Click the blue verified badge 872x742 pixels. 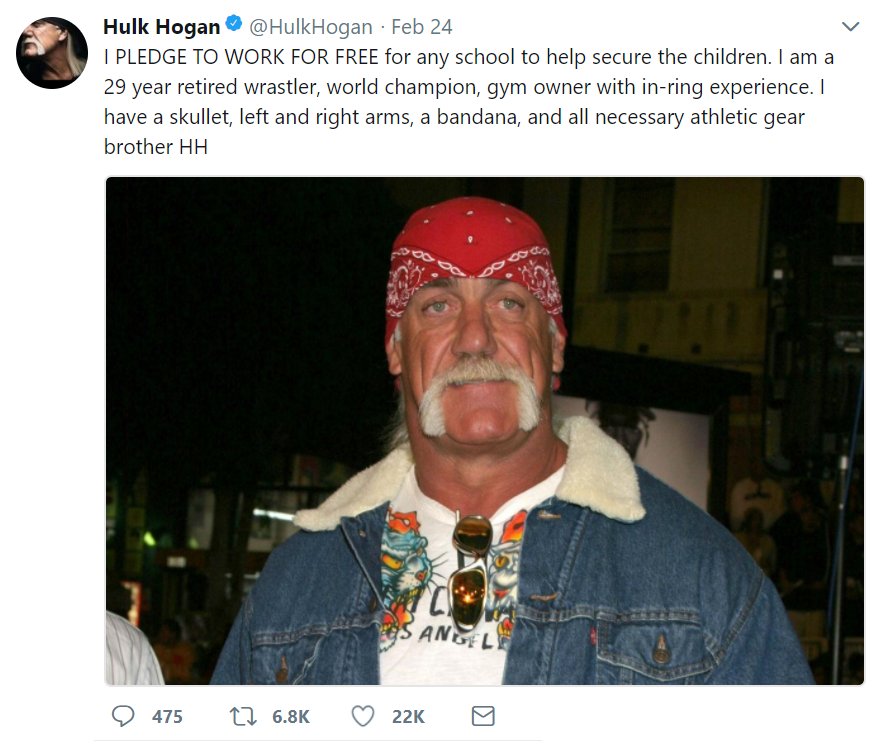point(234,24)
